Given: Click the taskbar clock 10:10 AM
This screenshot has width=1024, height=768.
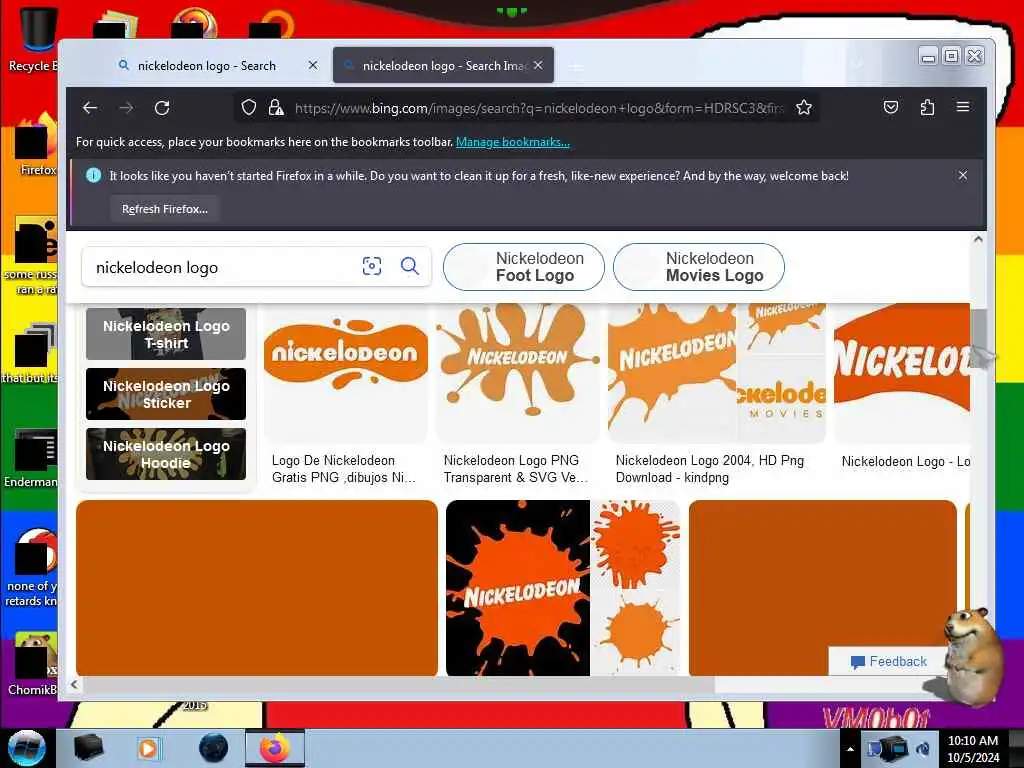Looking at the screenshot, I should click(x=973, y=749).
